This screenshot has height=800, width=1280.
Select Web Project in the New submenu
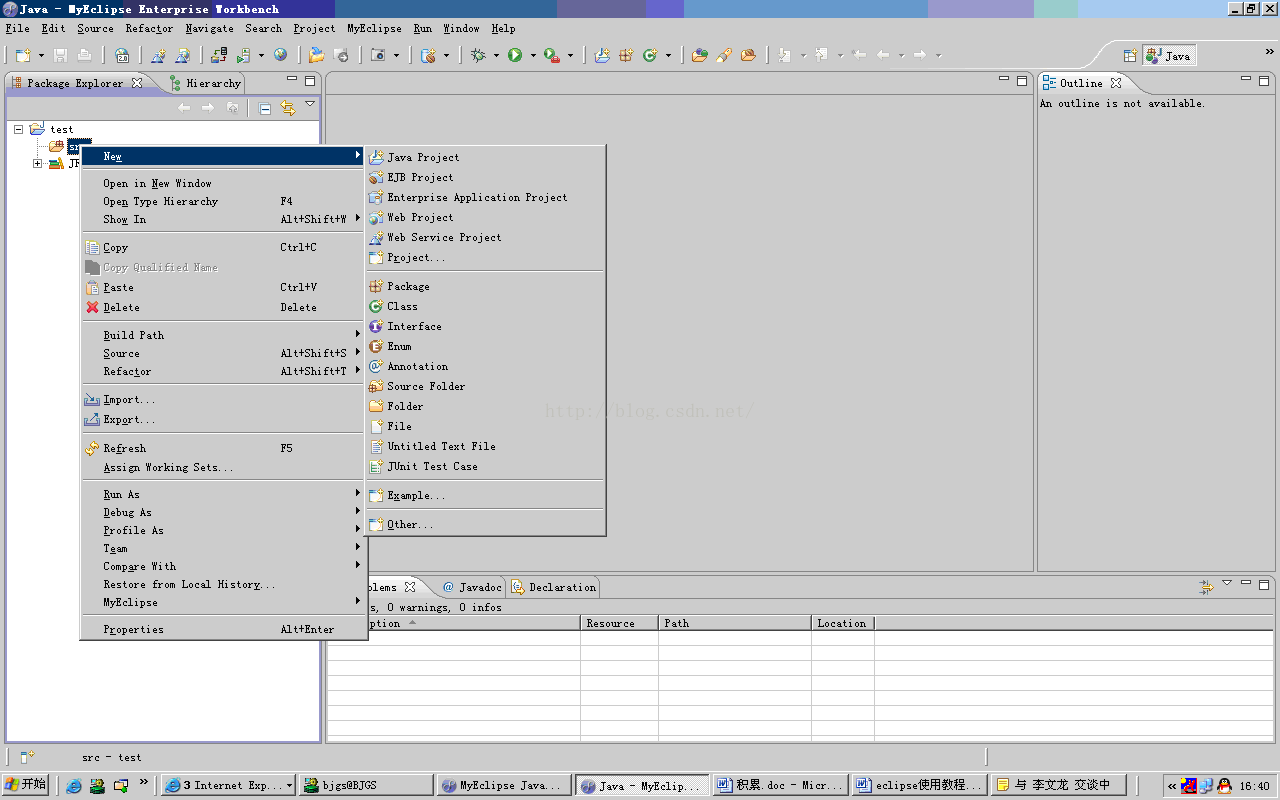[486, 217]
